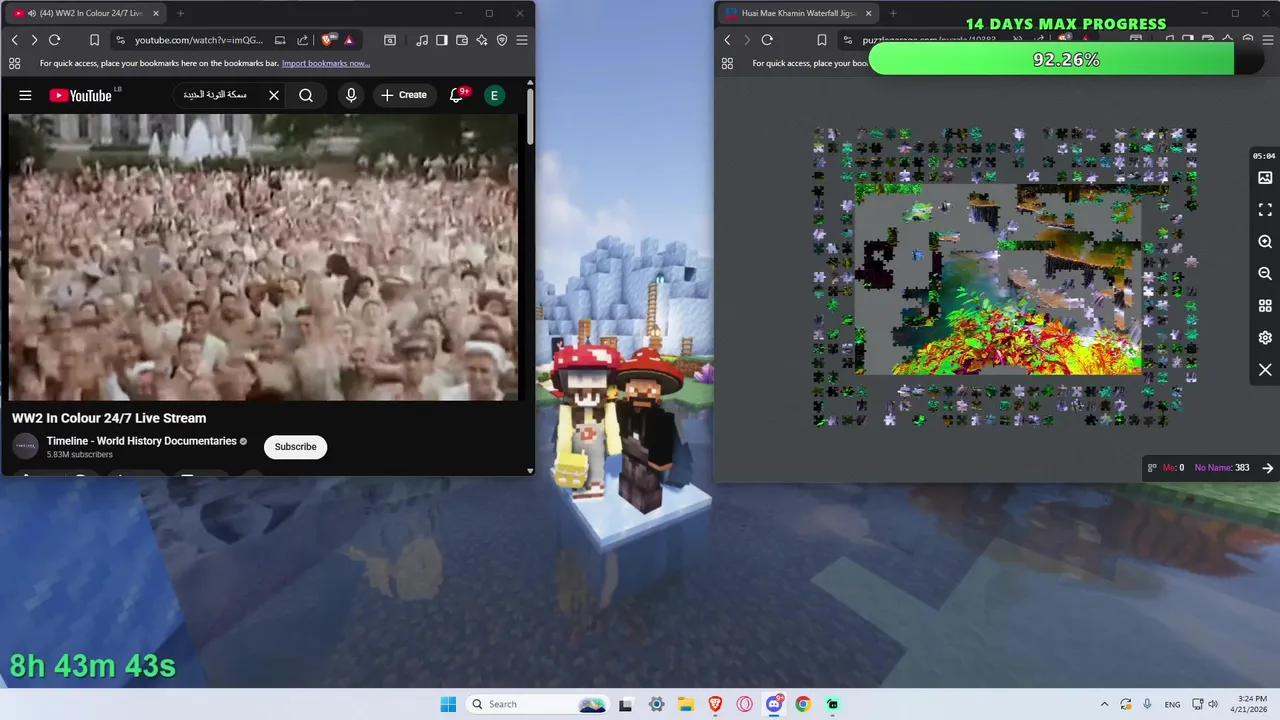Click the YouTube search magnifier button
1280x720 pixels.
coord(306,95)
